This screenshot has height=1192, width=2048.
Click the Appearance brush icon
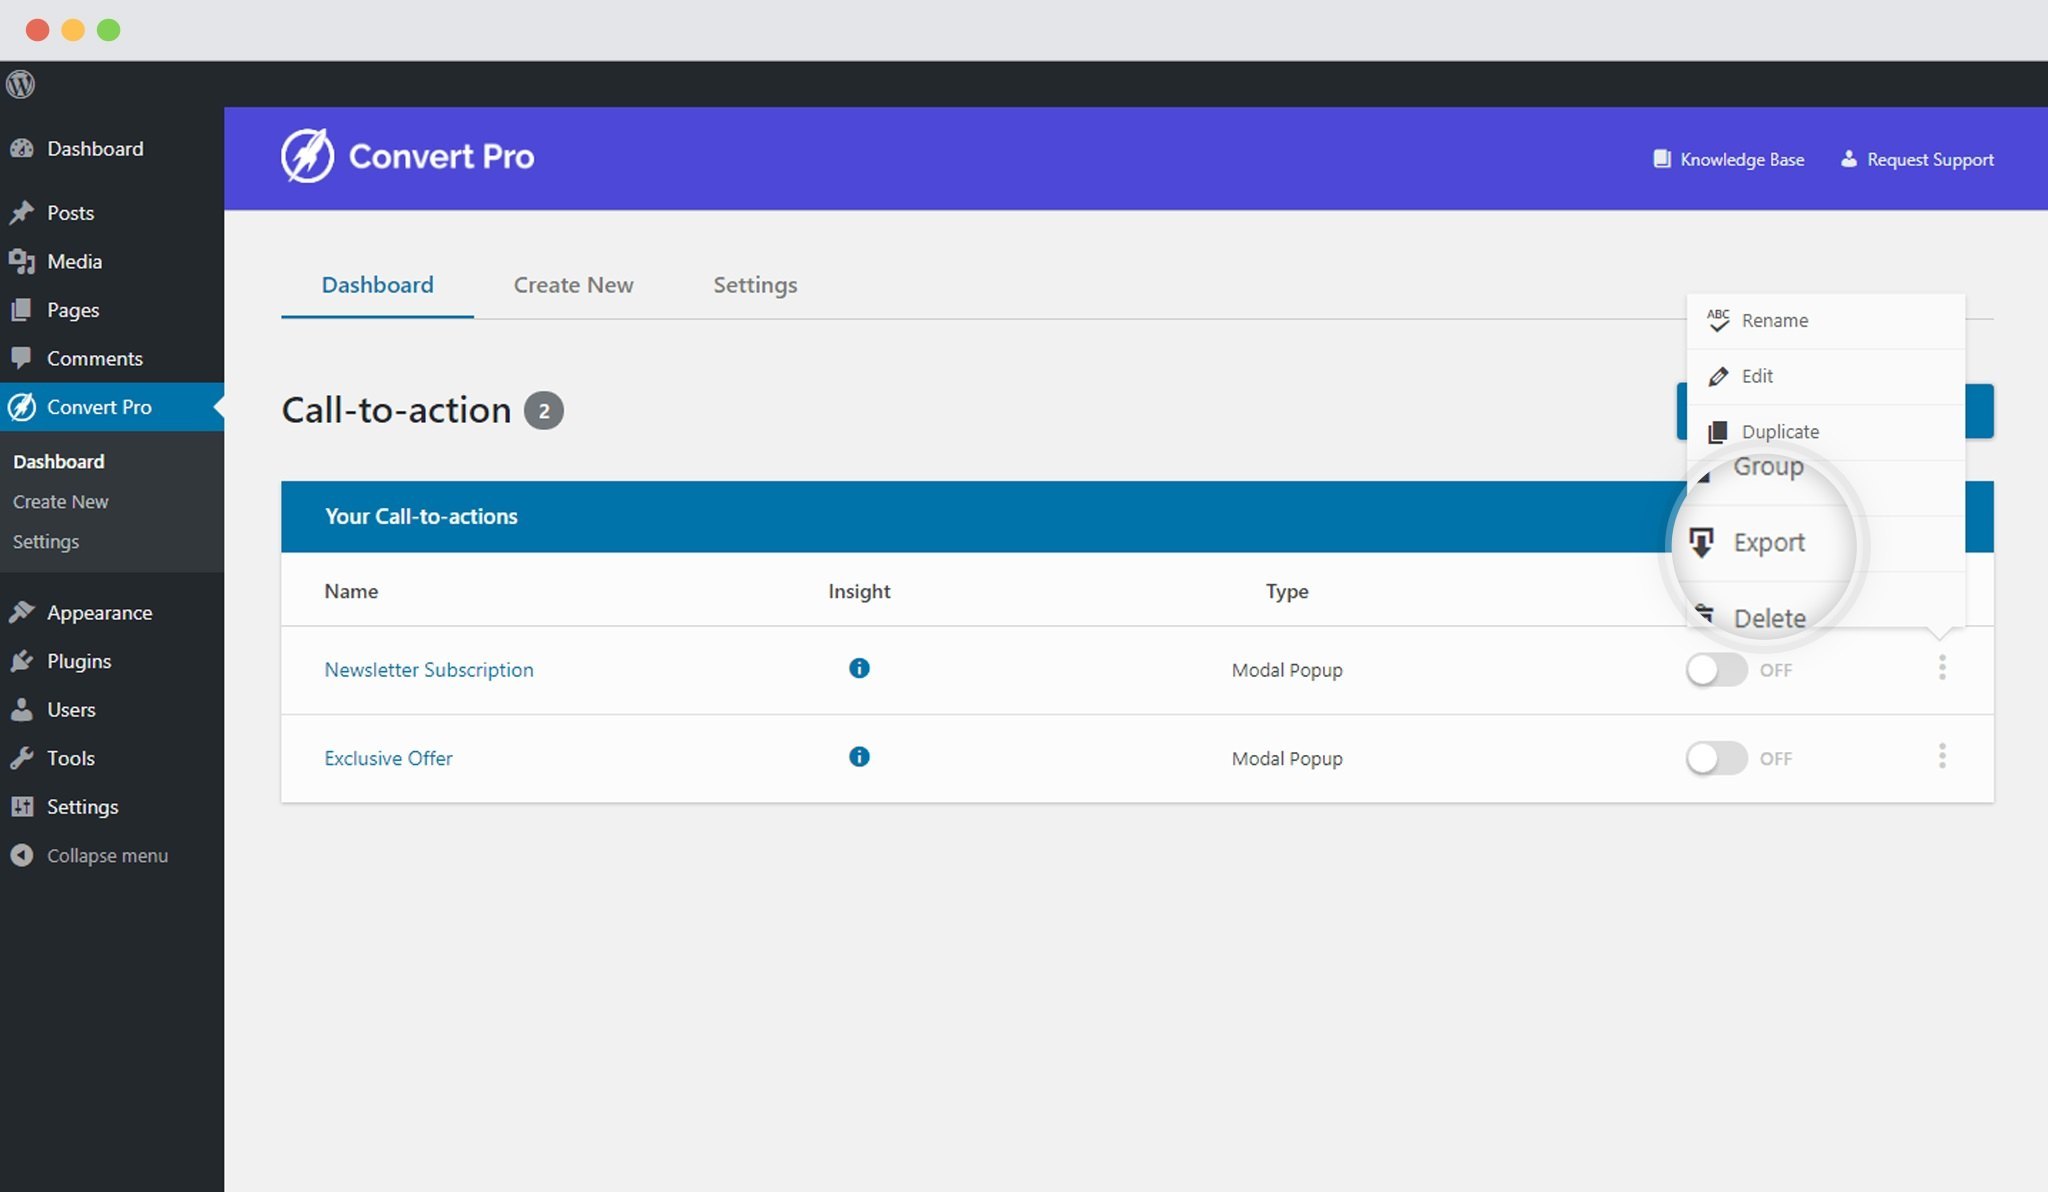(21, 612)
